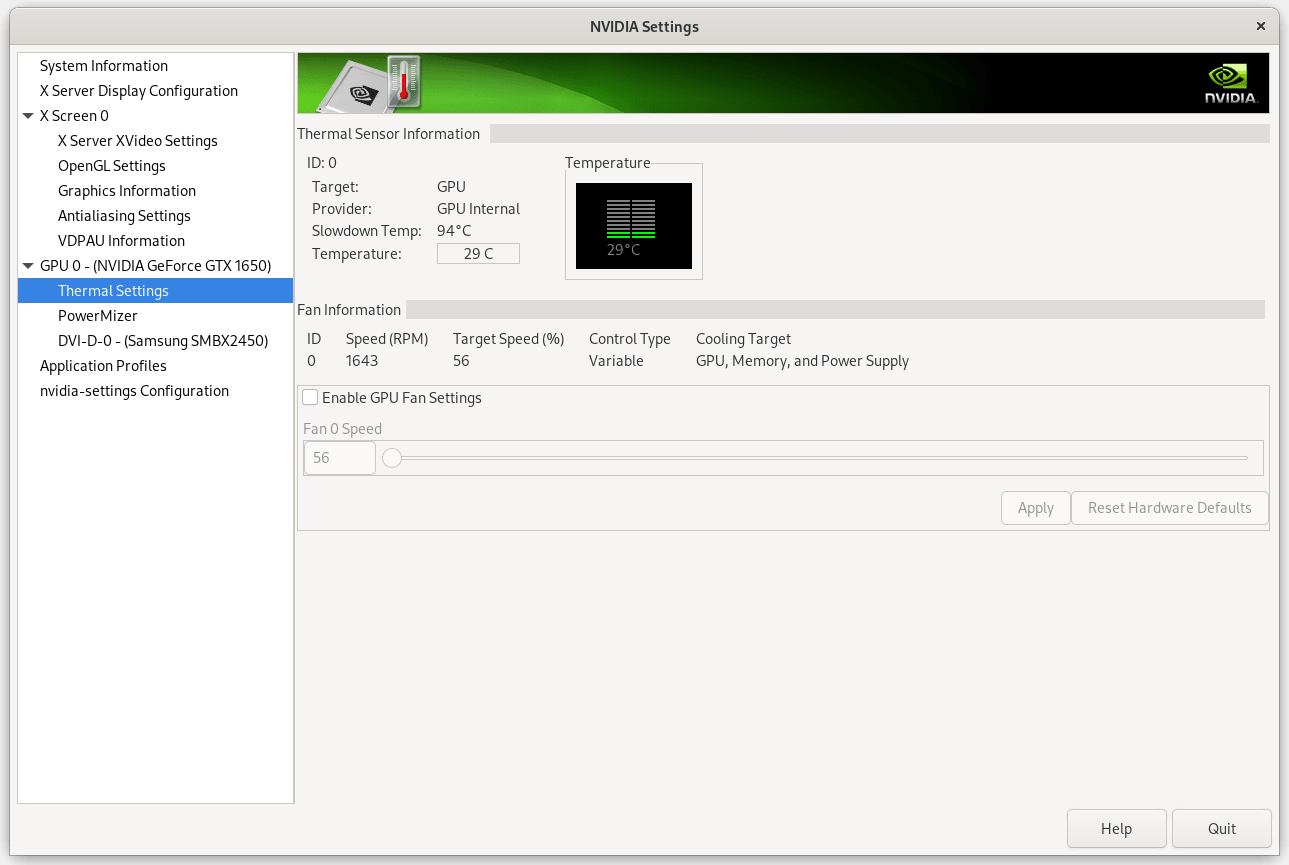
Task: Click Reset Hardware Defaults
Action: point(1169,507)
